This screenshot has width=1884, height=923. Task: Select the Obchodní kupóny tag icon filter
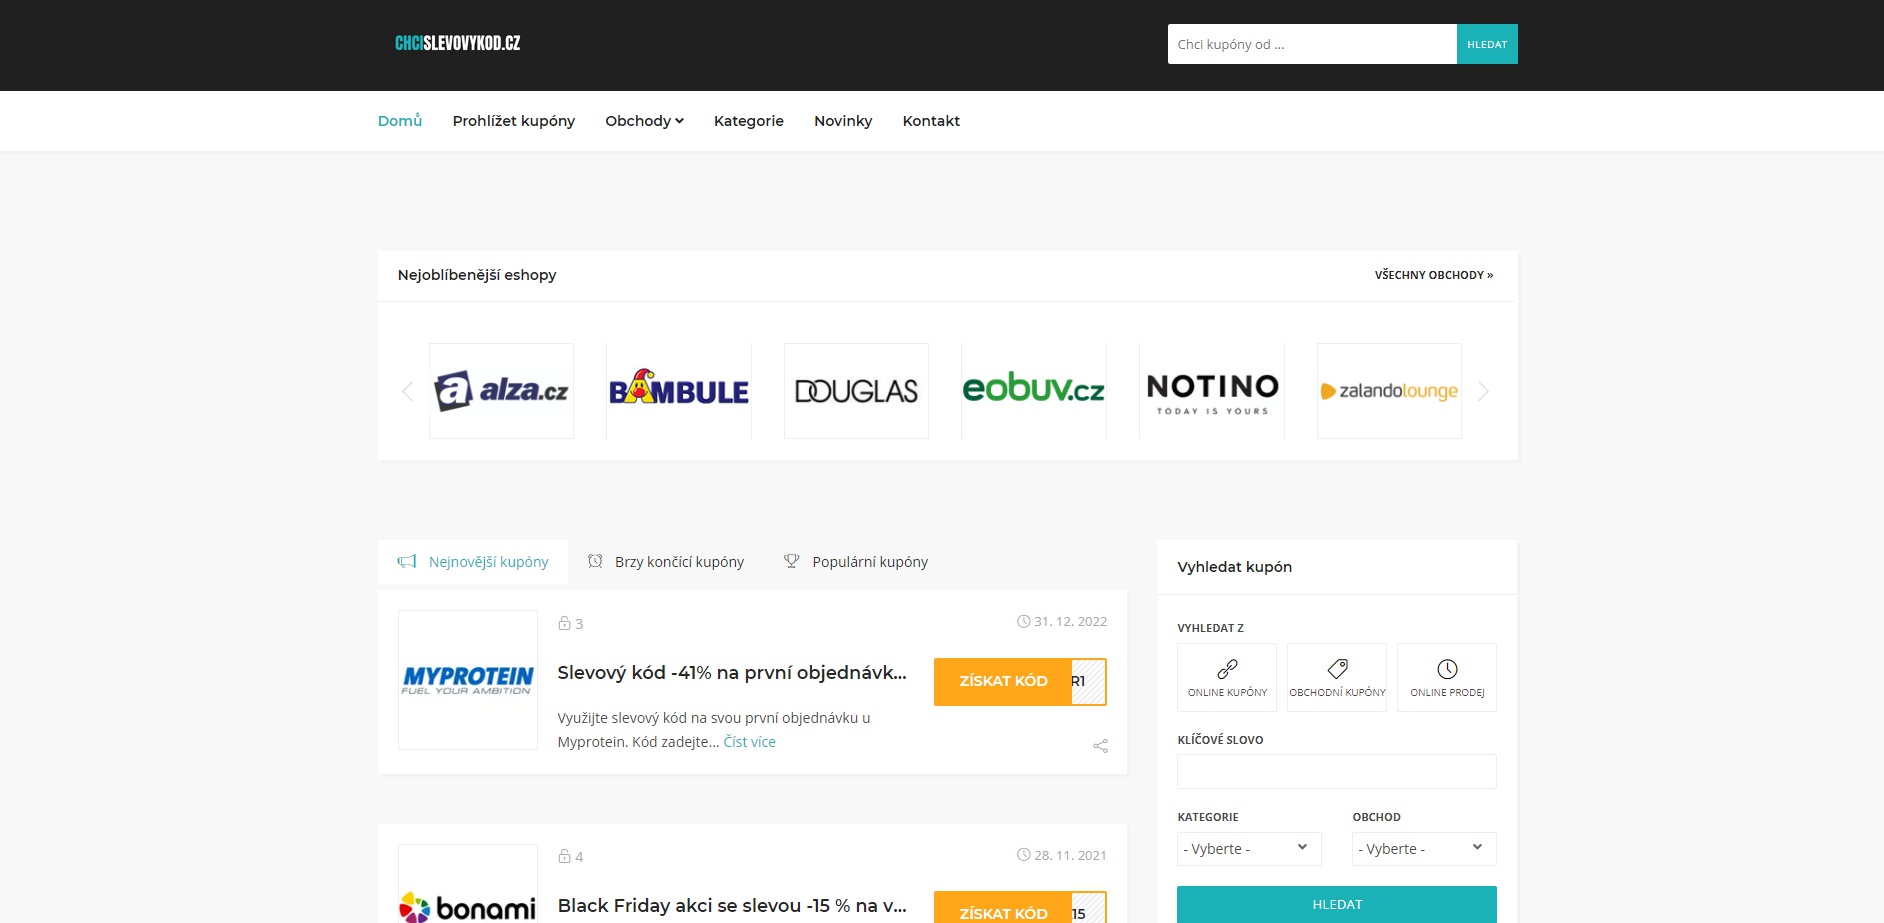(1337, 677)
